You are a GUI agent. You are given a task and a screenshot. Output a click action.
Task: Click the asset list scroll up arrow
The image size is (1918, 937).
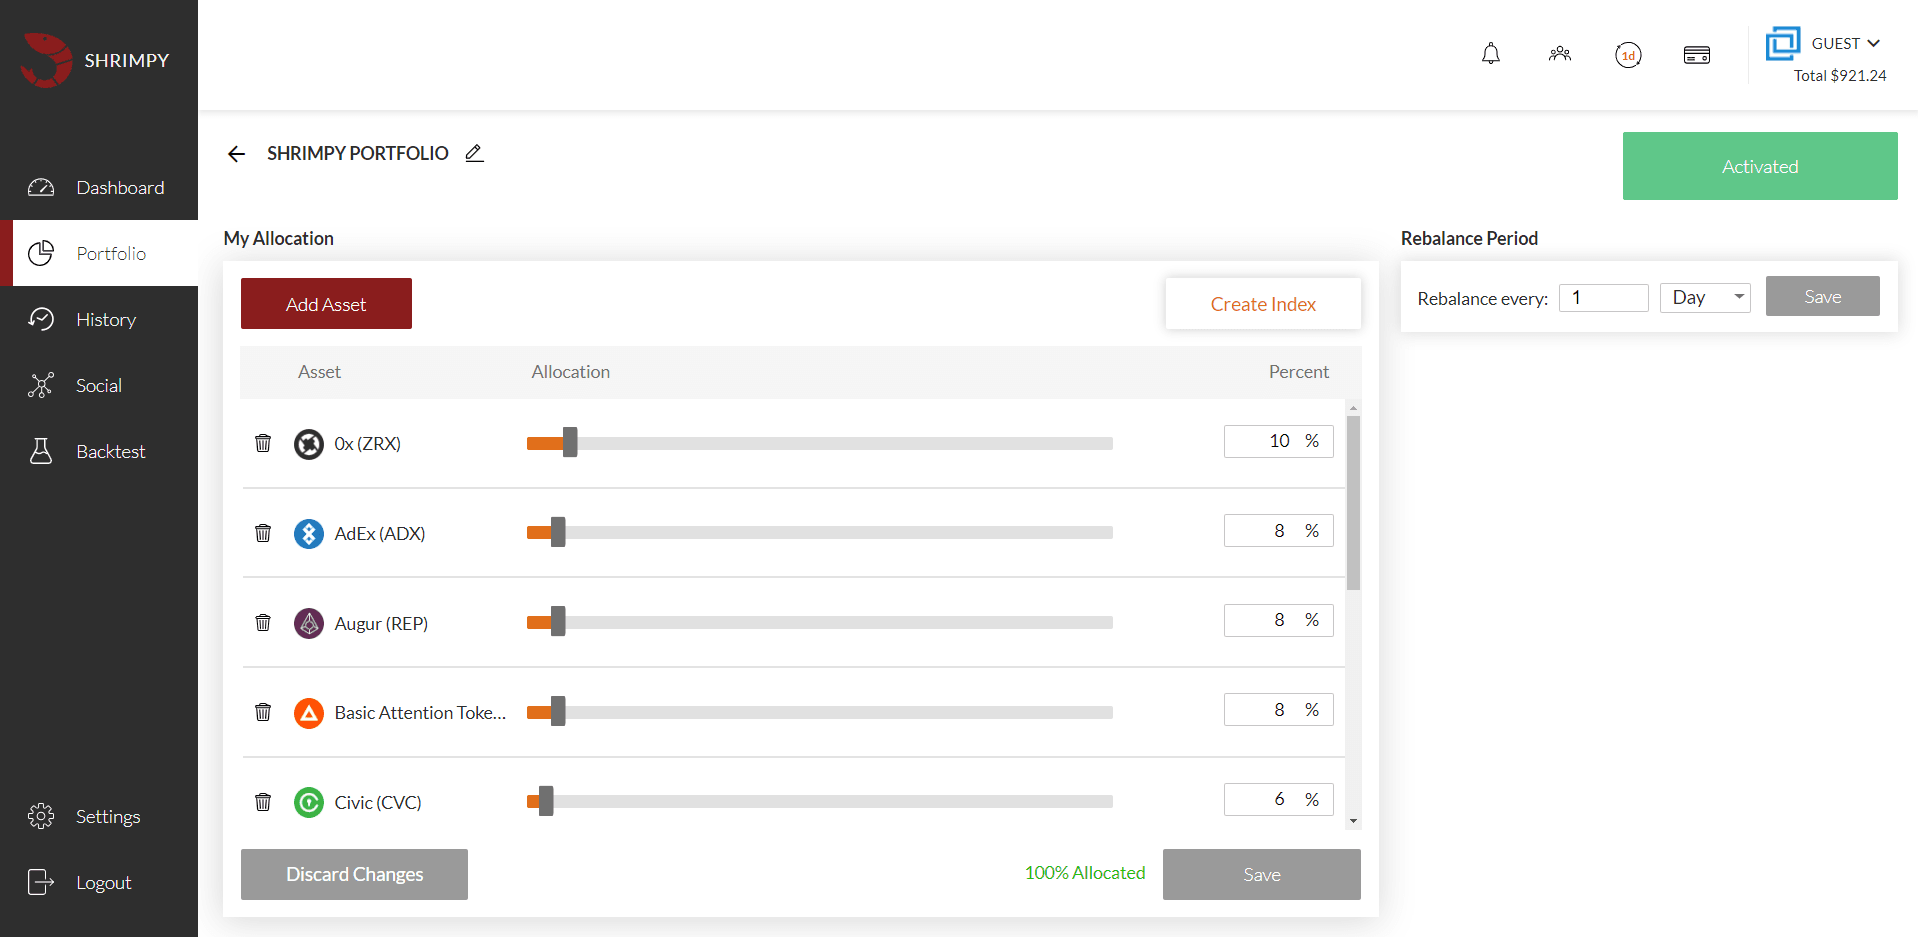1353,408
